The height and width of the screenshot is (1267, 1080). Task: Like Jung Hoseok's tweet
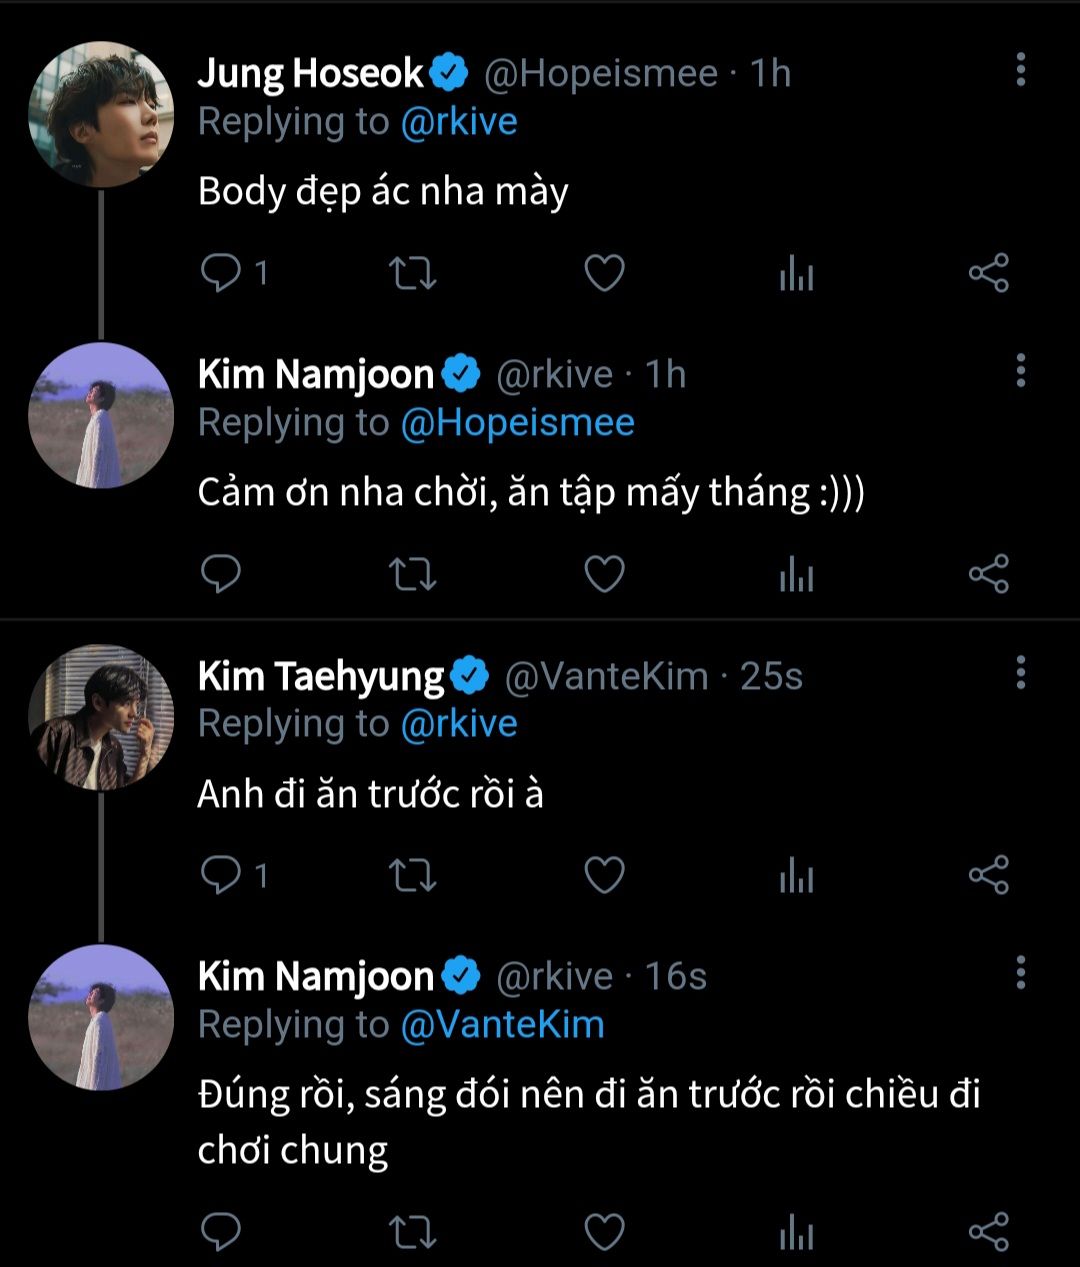604,273
